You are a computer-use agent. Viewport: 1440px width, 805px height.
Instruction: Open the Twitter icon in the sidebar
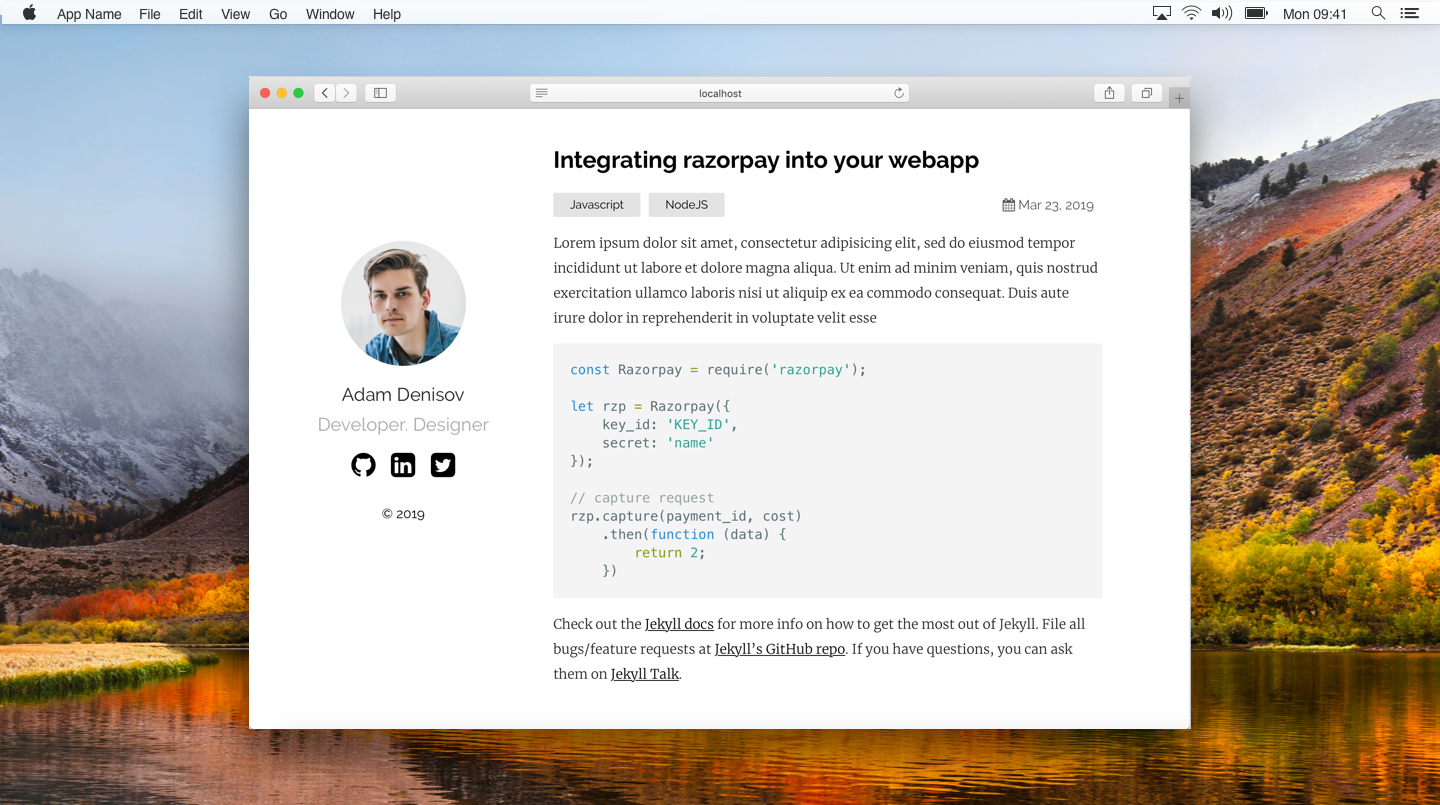443,465
